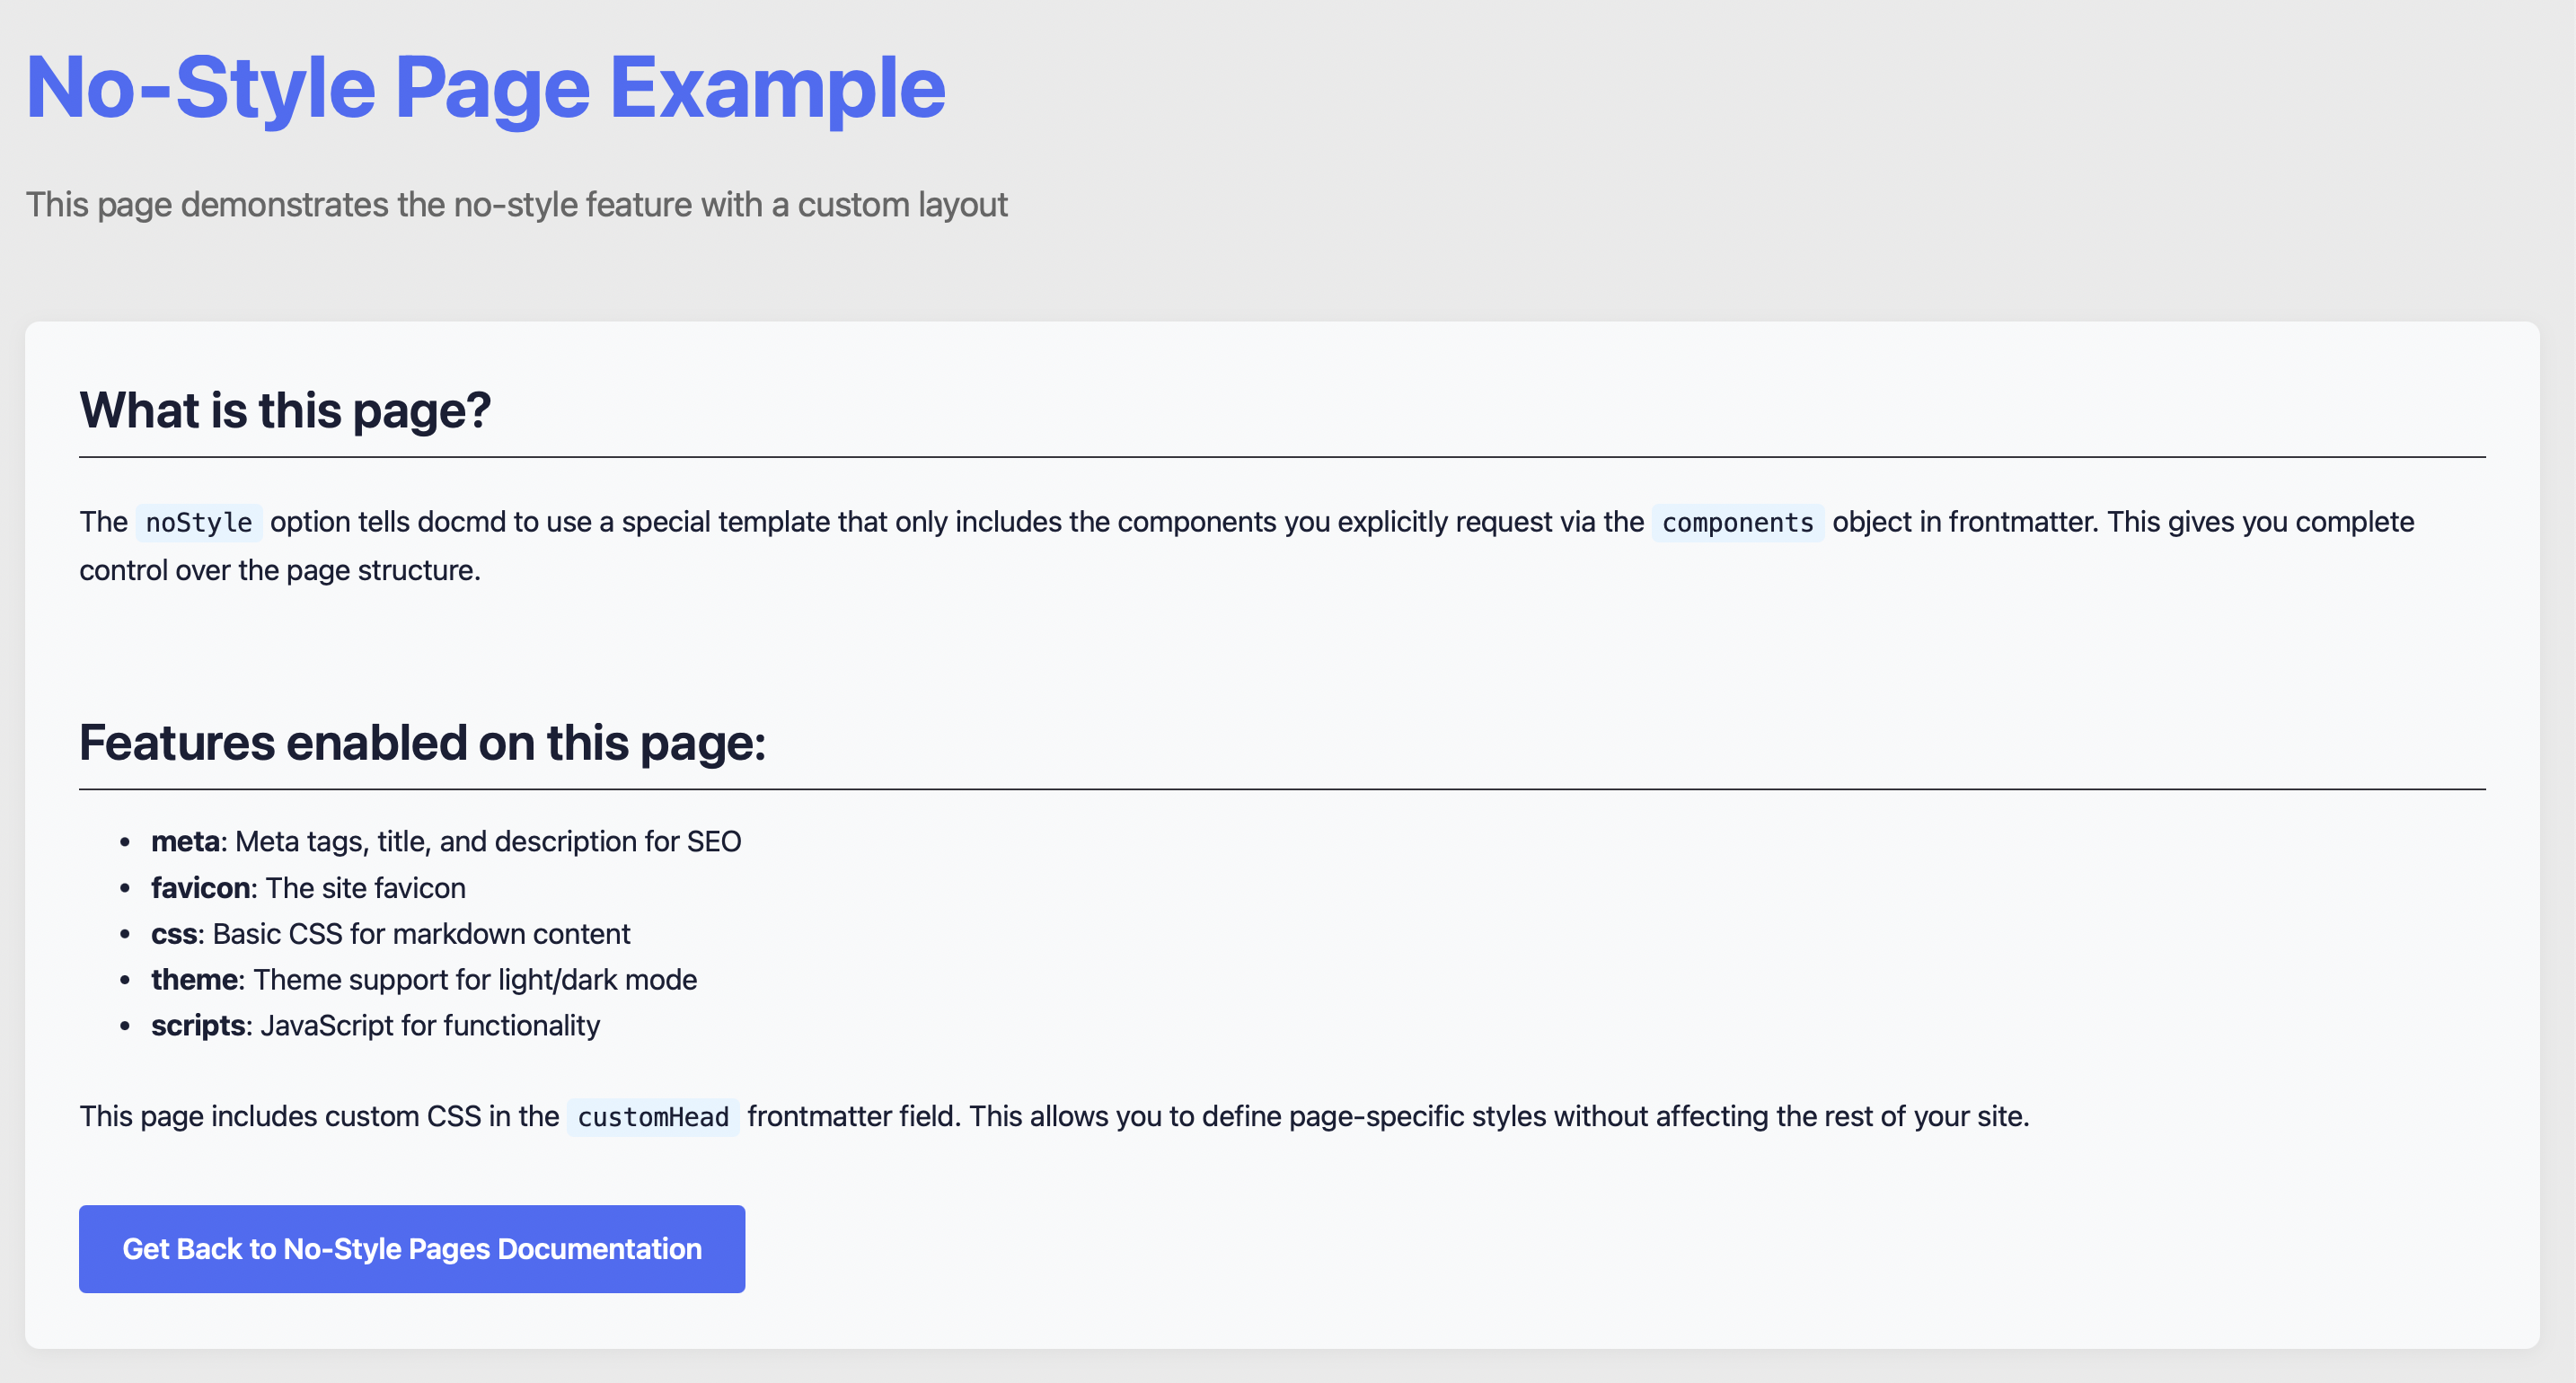Click the noStyle inline code snippet

[199, 522]
